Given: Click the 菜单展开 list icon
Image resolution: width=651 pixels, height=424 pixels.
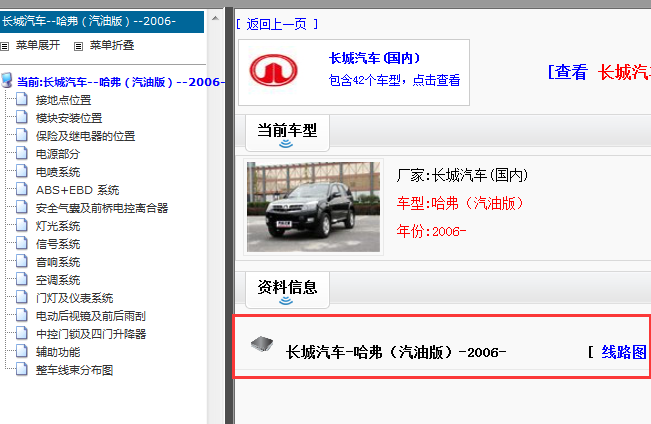Looking at the screenshot, I should (x=5, y=46).
